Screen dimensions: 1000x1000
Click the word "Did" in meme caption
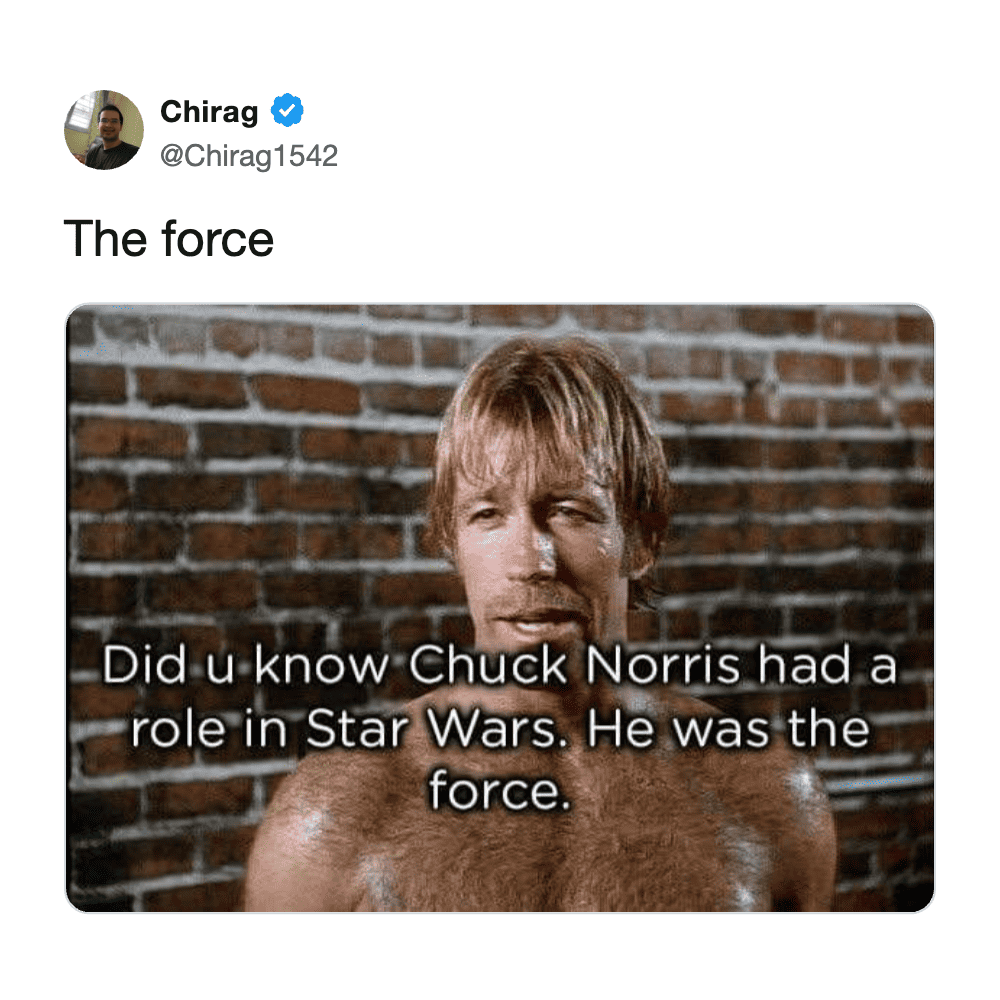(x=145, y=665)
